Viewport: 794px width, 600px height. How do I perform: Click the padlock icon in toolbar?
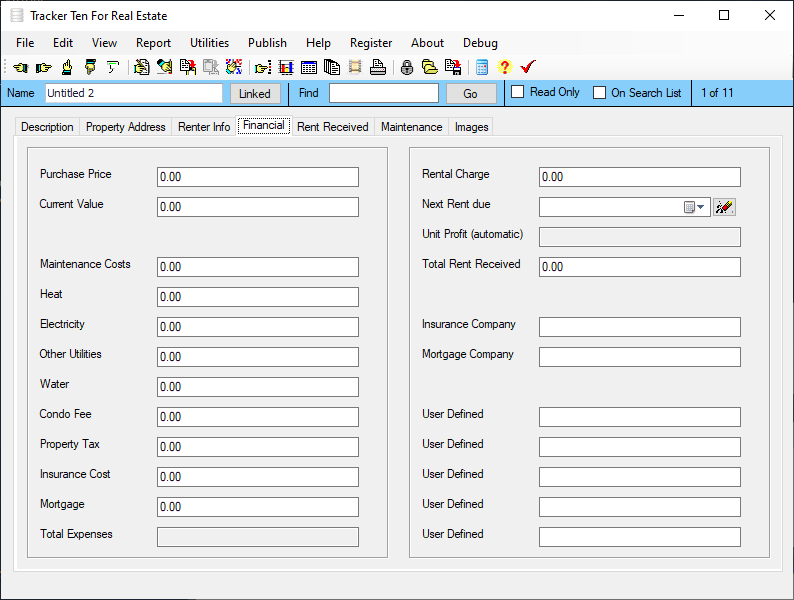tap(407, 67)
